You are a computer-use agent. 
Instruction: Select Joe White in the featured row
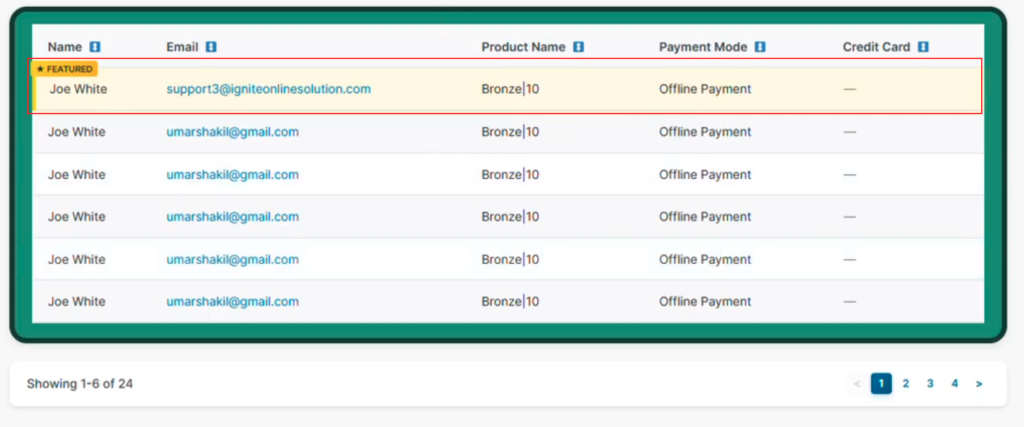pos(78,89)
